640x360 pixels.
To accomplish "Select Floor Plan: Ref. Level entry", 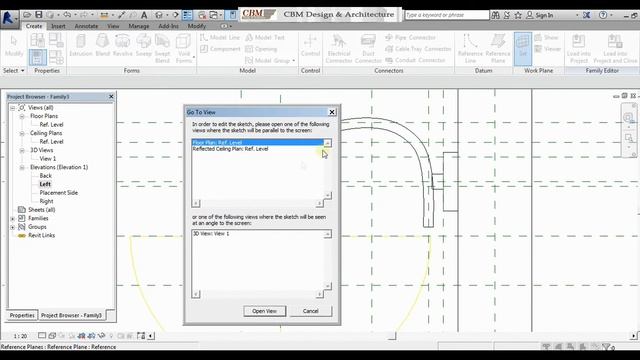I will [x=258, y=142].
